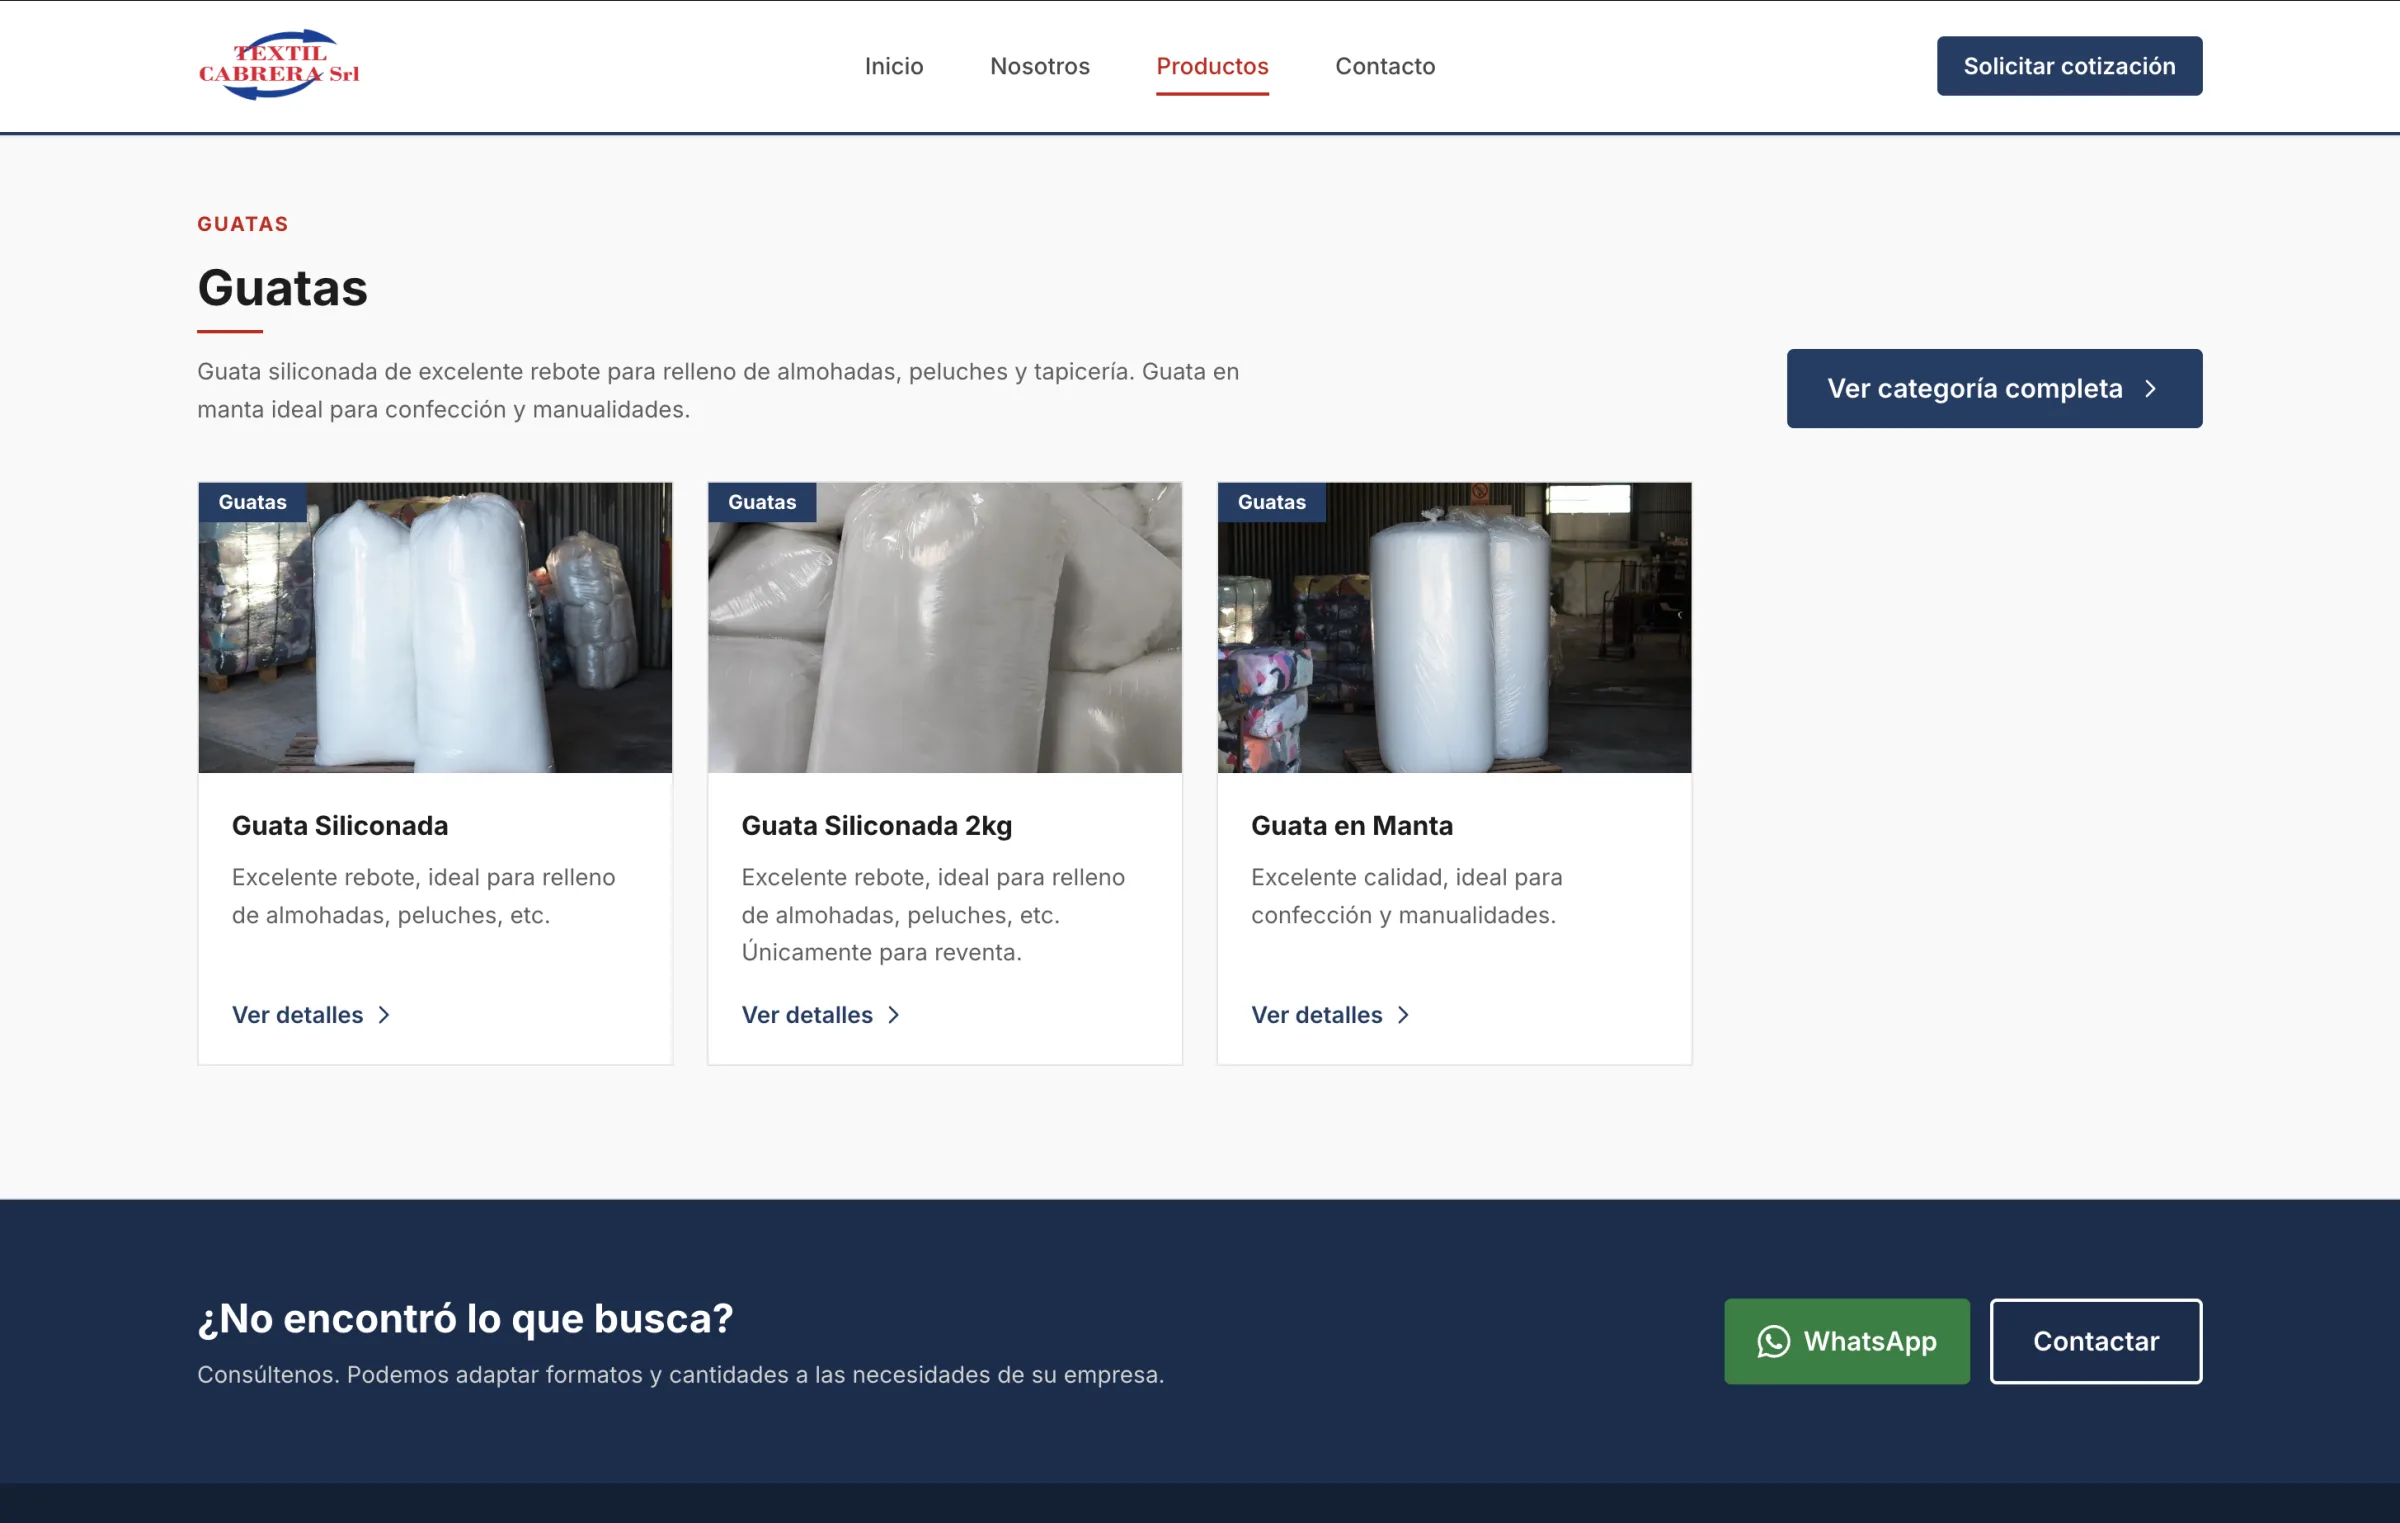Open the Contacto navigation link
2400x1523 pixels.
pos(1385,66)
